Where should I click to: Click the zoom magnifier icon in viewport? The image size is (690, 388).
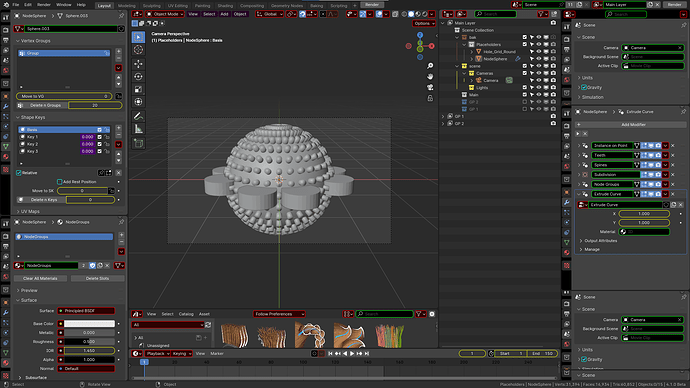[x=430, y=66]
